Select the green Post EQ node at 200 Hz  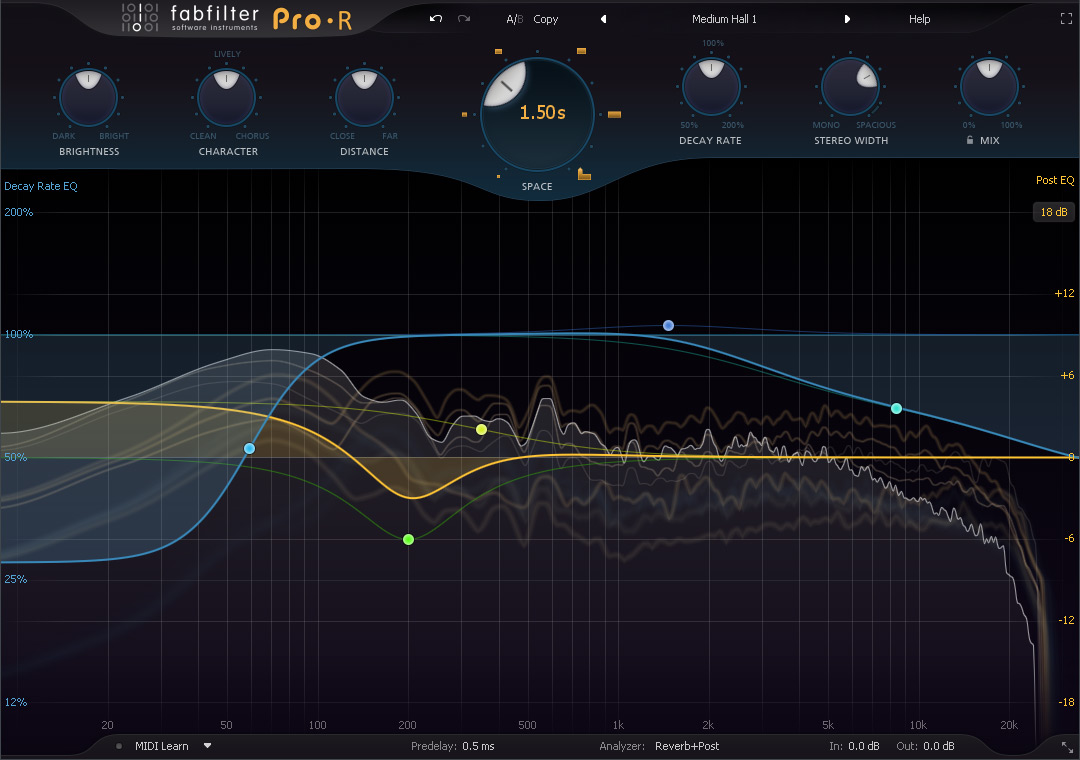(x=408, y=540)
